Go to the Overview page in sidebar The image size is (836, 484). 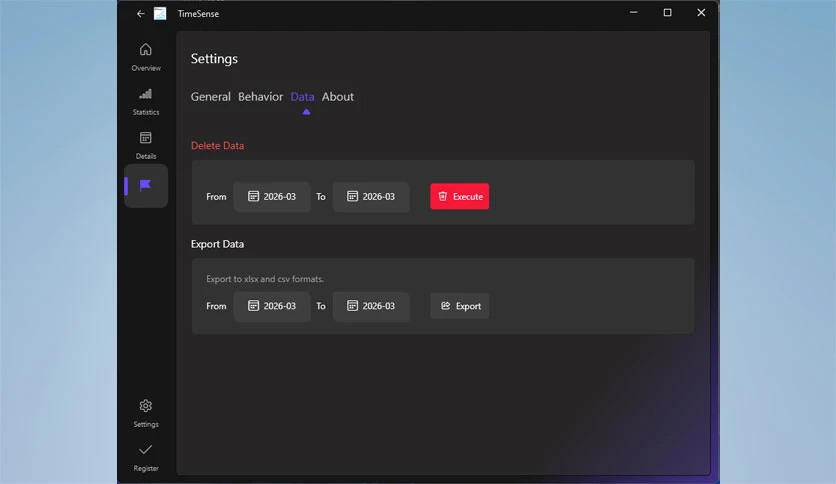[x=146, y=57]
